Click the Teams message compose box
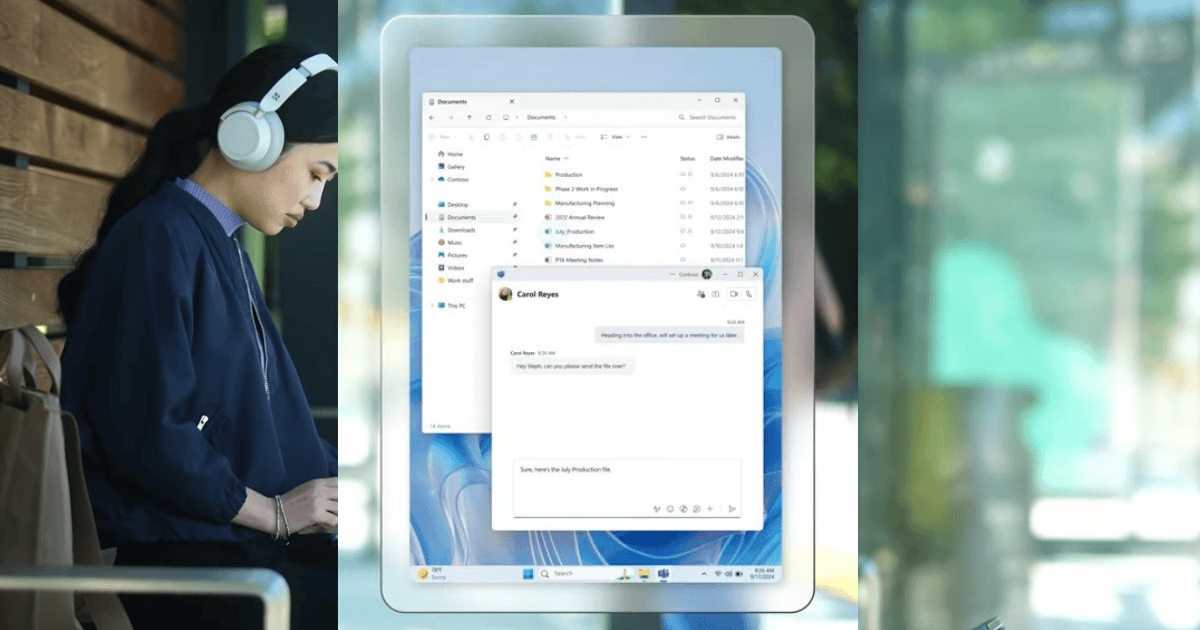The height and width of the screenshot is (630, 1200). [x=627, y=478]
